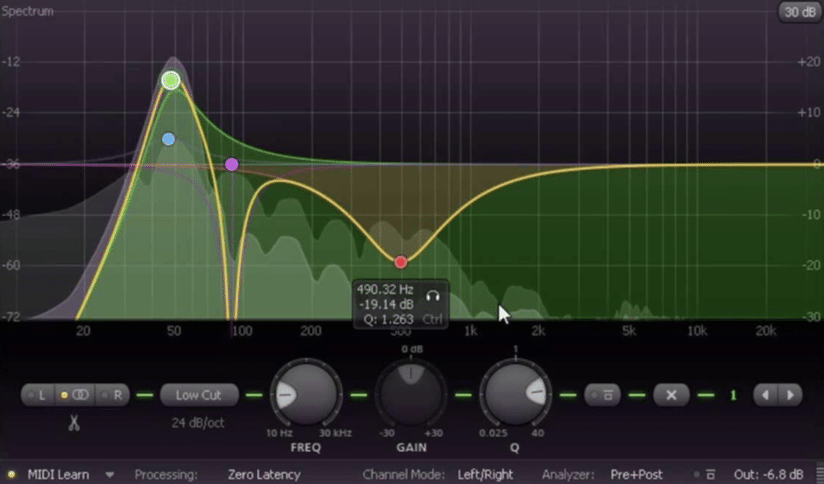Open the Low Cut filter shape menu
This screenshot has height=484, width=824.
tap(199, 395)
